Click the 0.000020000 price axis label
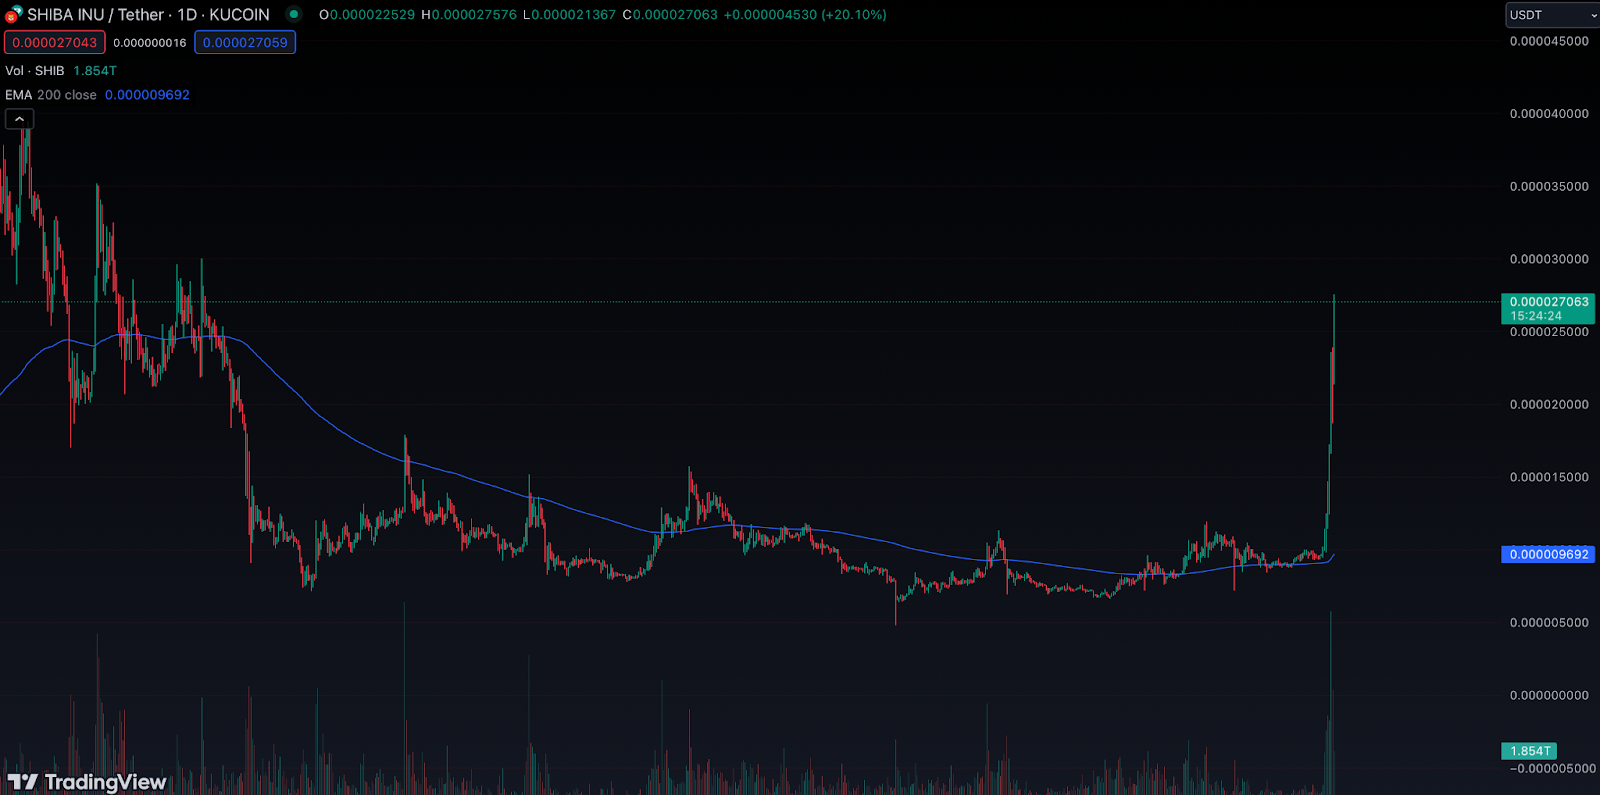 pyautogui.click(x=1549, y=405)
